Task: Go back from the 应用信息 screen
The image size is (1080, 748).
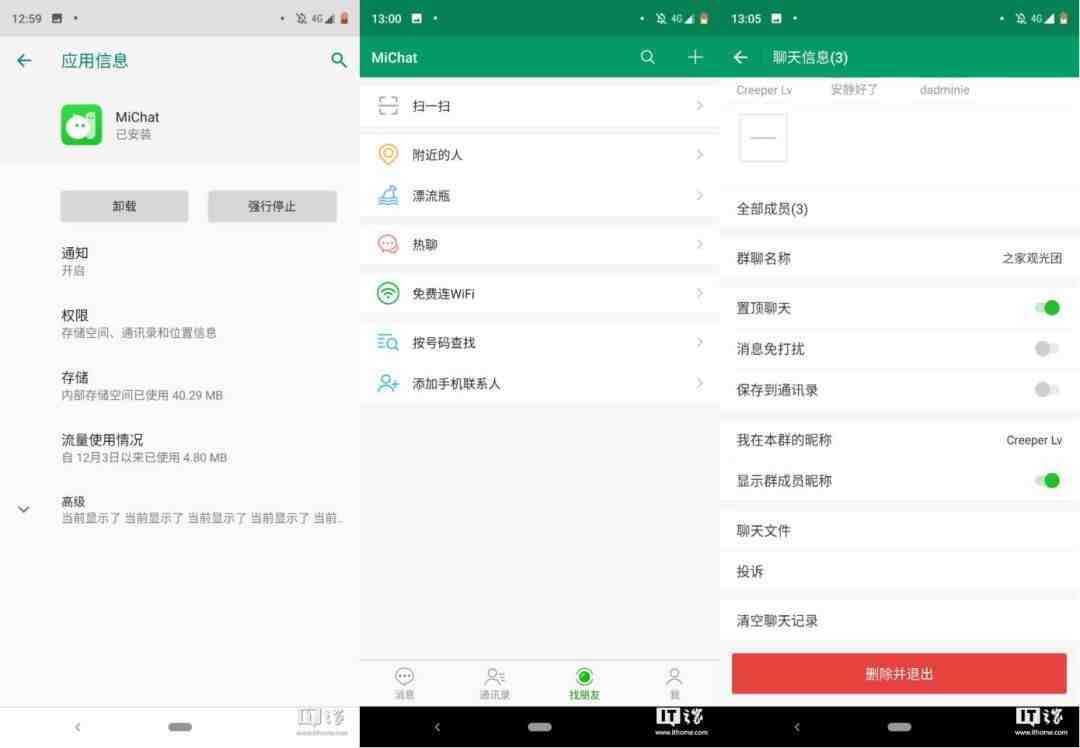Action: 24,61
